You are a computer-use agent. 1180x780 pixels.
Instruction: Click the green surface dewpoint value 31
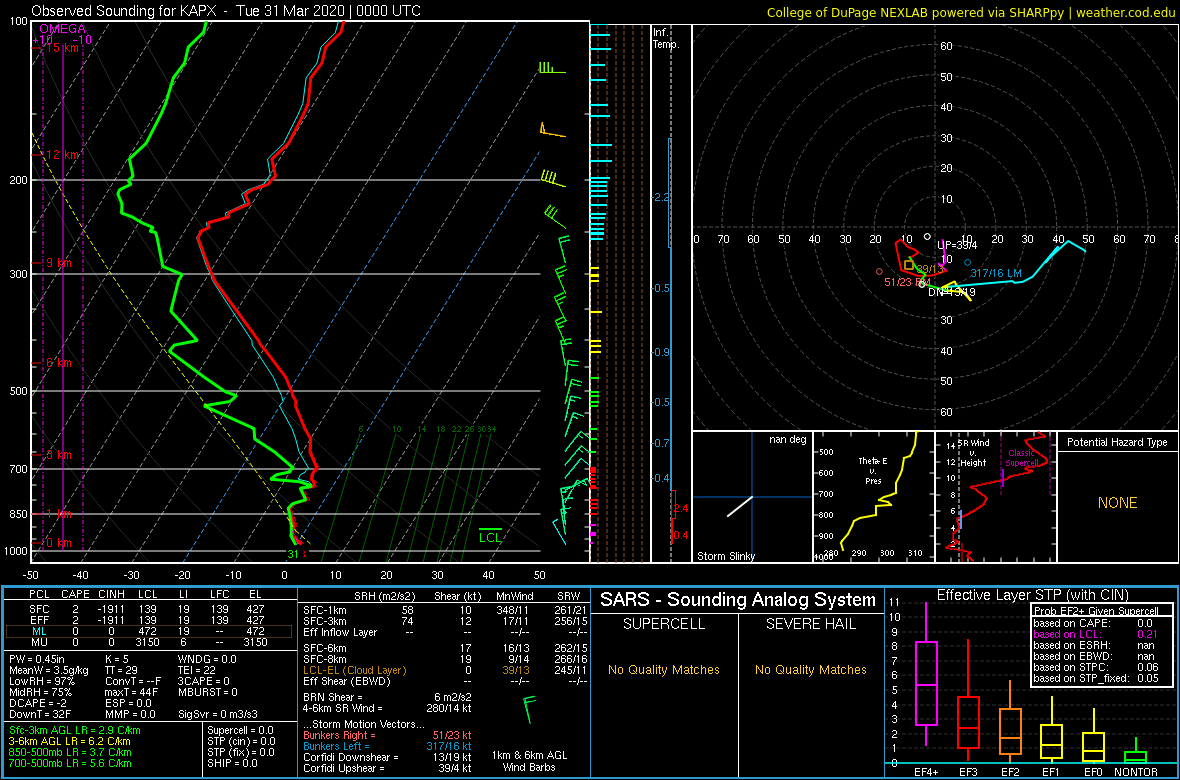(x=293, y=554)
